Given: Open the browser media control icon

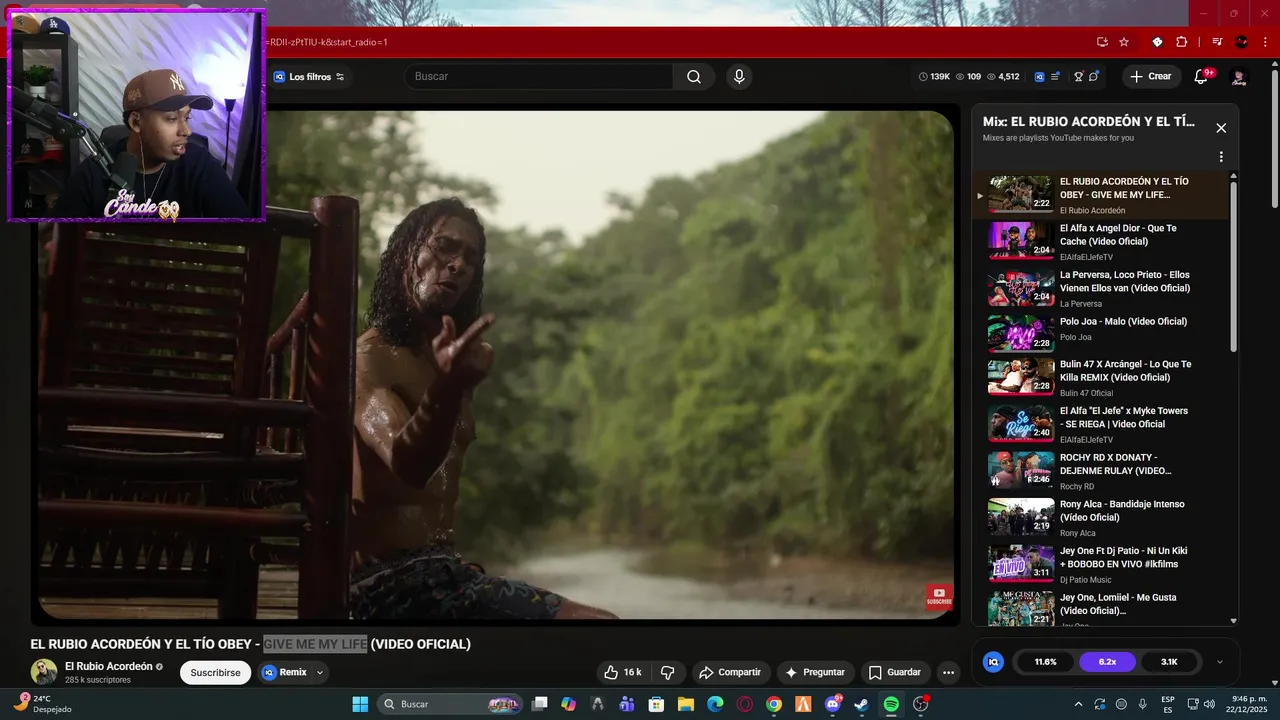Looking at the screenshot, I should [1217, 42].
